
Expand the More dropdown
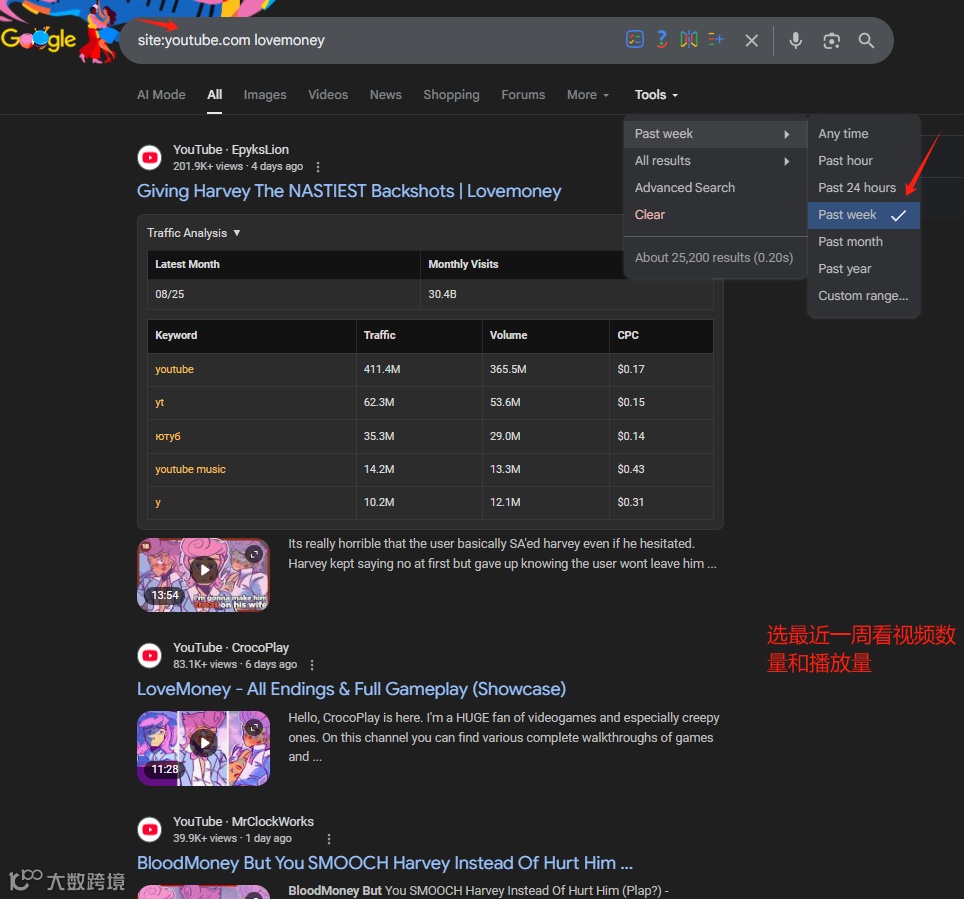(588, 95)
